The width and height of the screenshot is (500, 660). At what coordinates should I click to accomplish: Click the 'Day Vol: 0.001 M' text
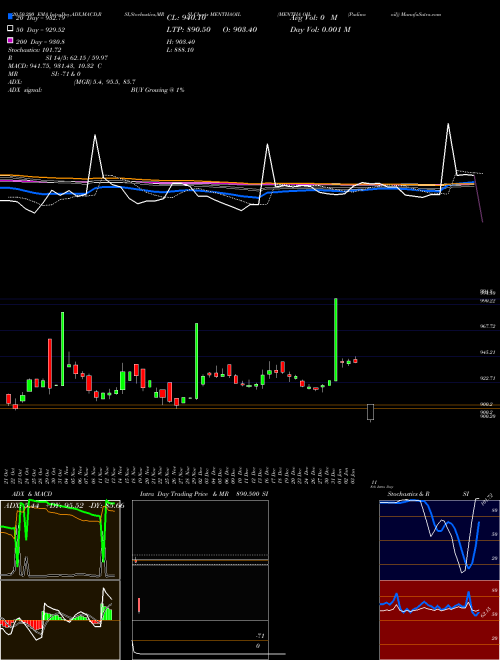(x=320, y=29)
